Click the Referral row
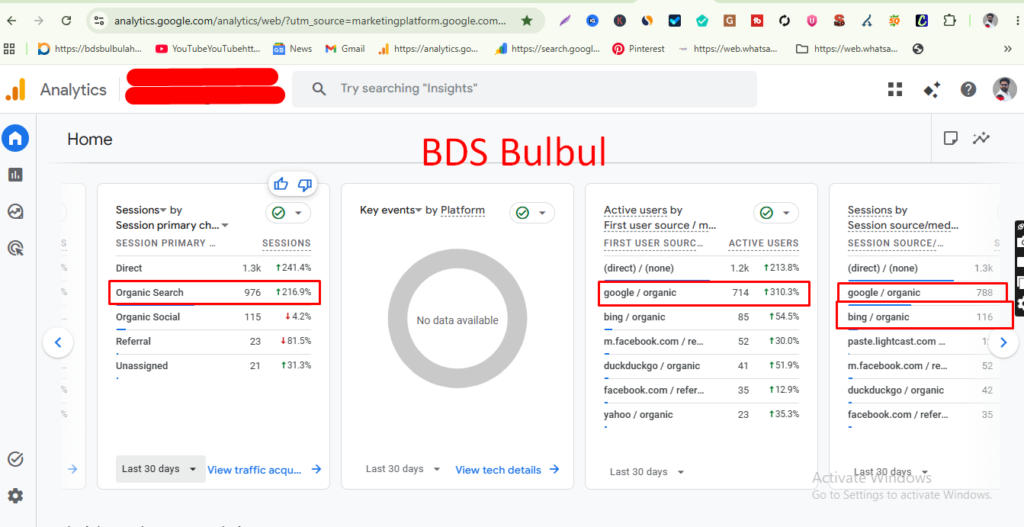Screen dimensions: 1024x527 coord(213,342)
